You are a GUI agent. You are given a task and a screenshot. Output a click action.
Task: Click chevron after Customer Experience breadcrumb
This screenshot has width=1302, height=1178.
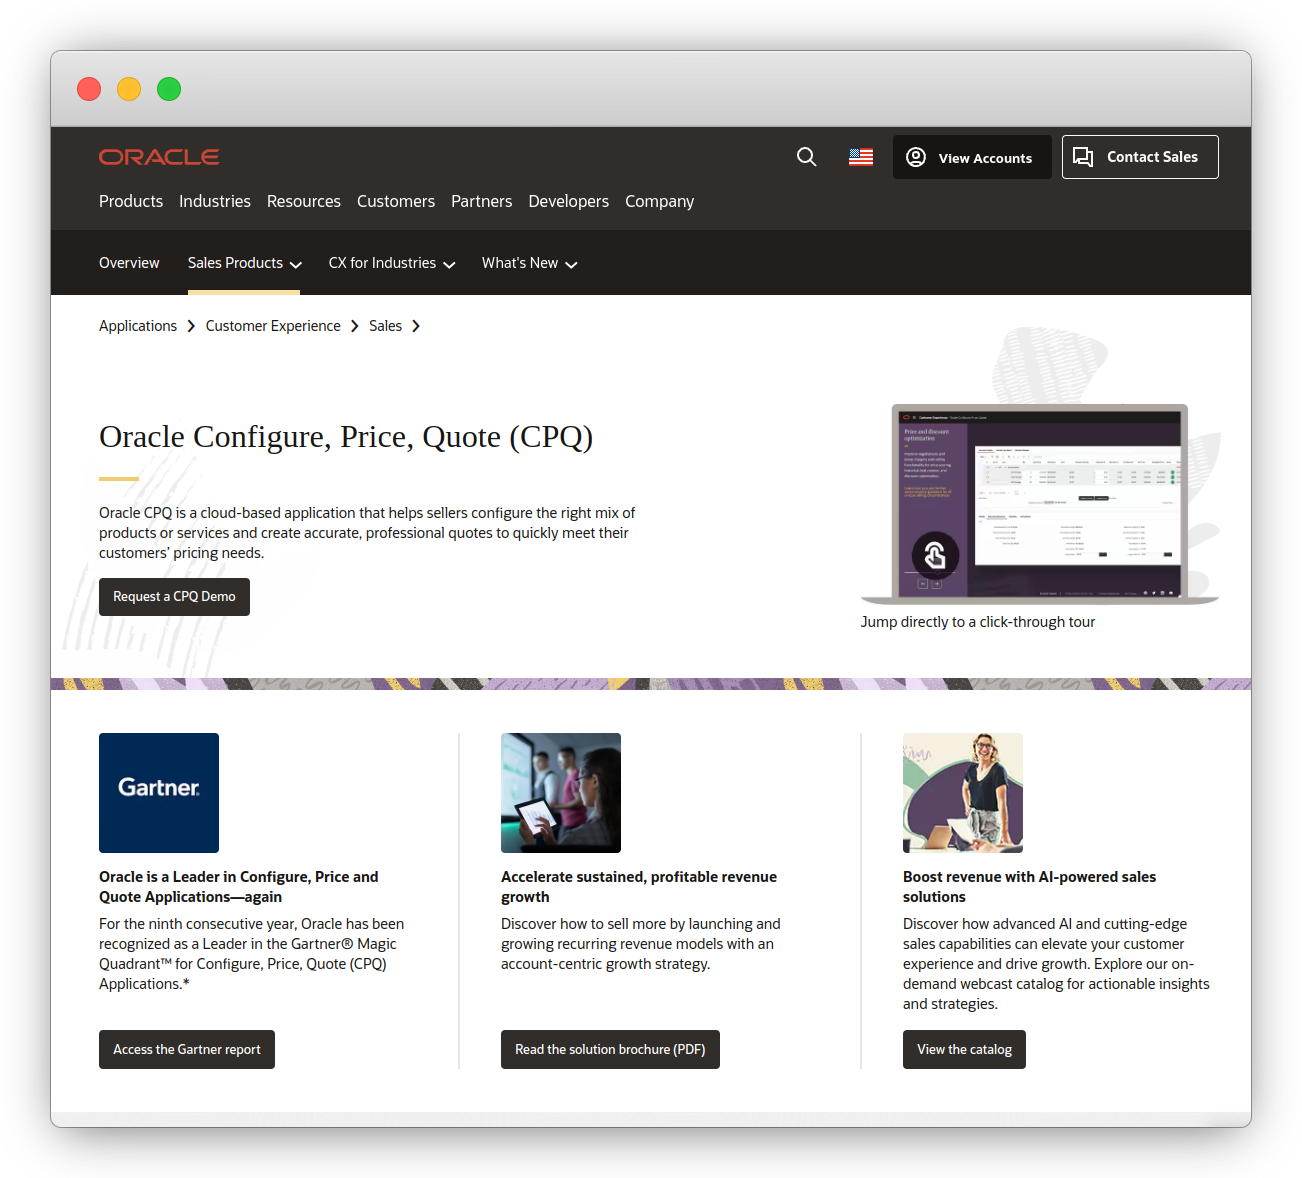355,326
